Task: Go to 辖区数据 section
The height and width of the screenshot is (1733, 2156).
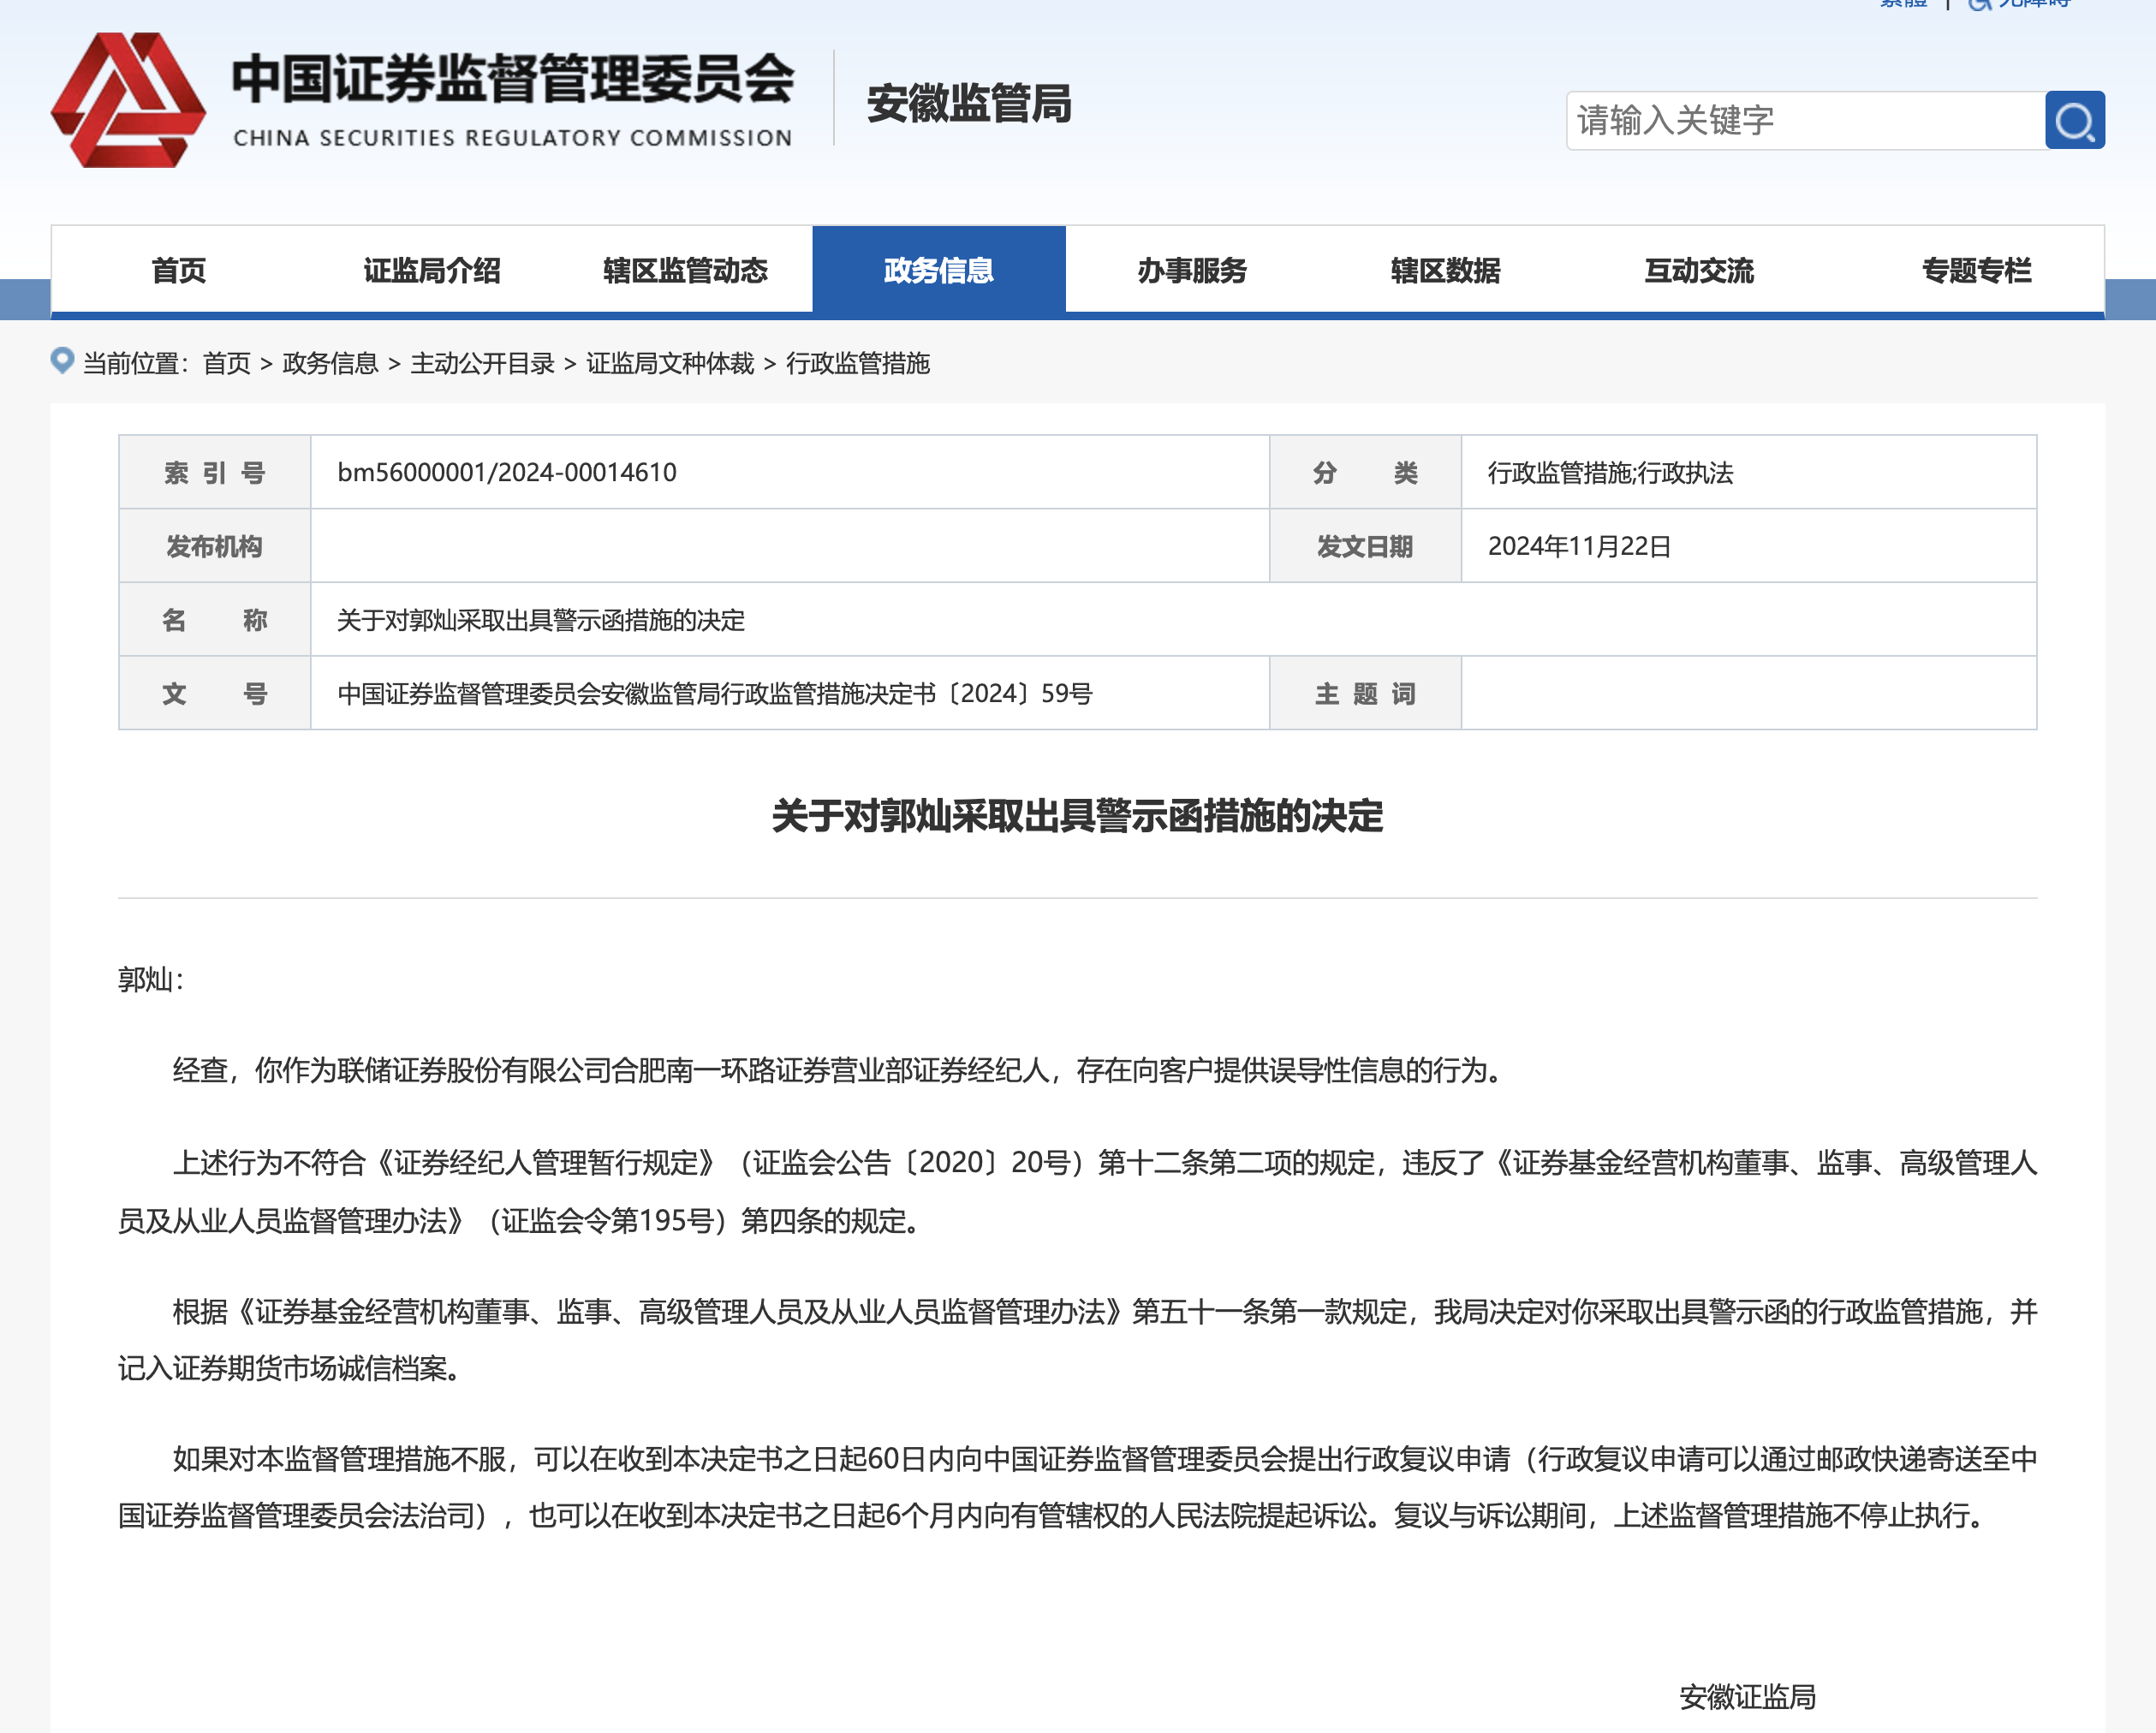Action: click(1445, 270)
